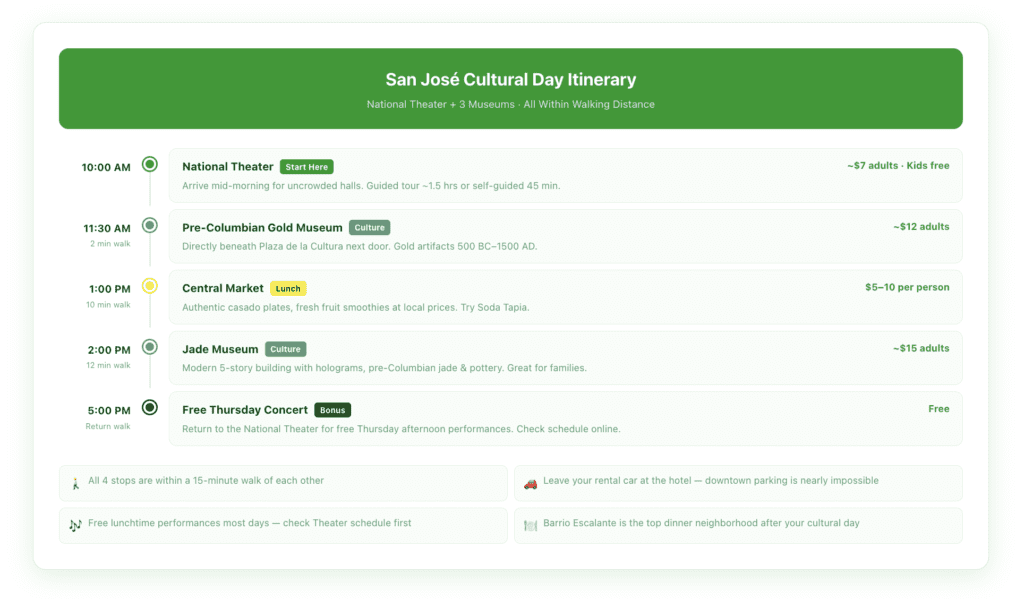Viewport: 1024px width, 599px height.
Task: Click the 11:30 AM time label
Action: point(106,229)
